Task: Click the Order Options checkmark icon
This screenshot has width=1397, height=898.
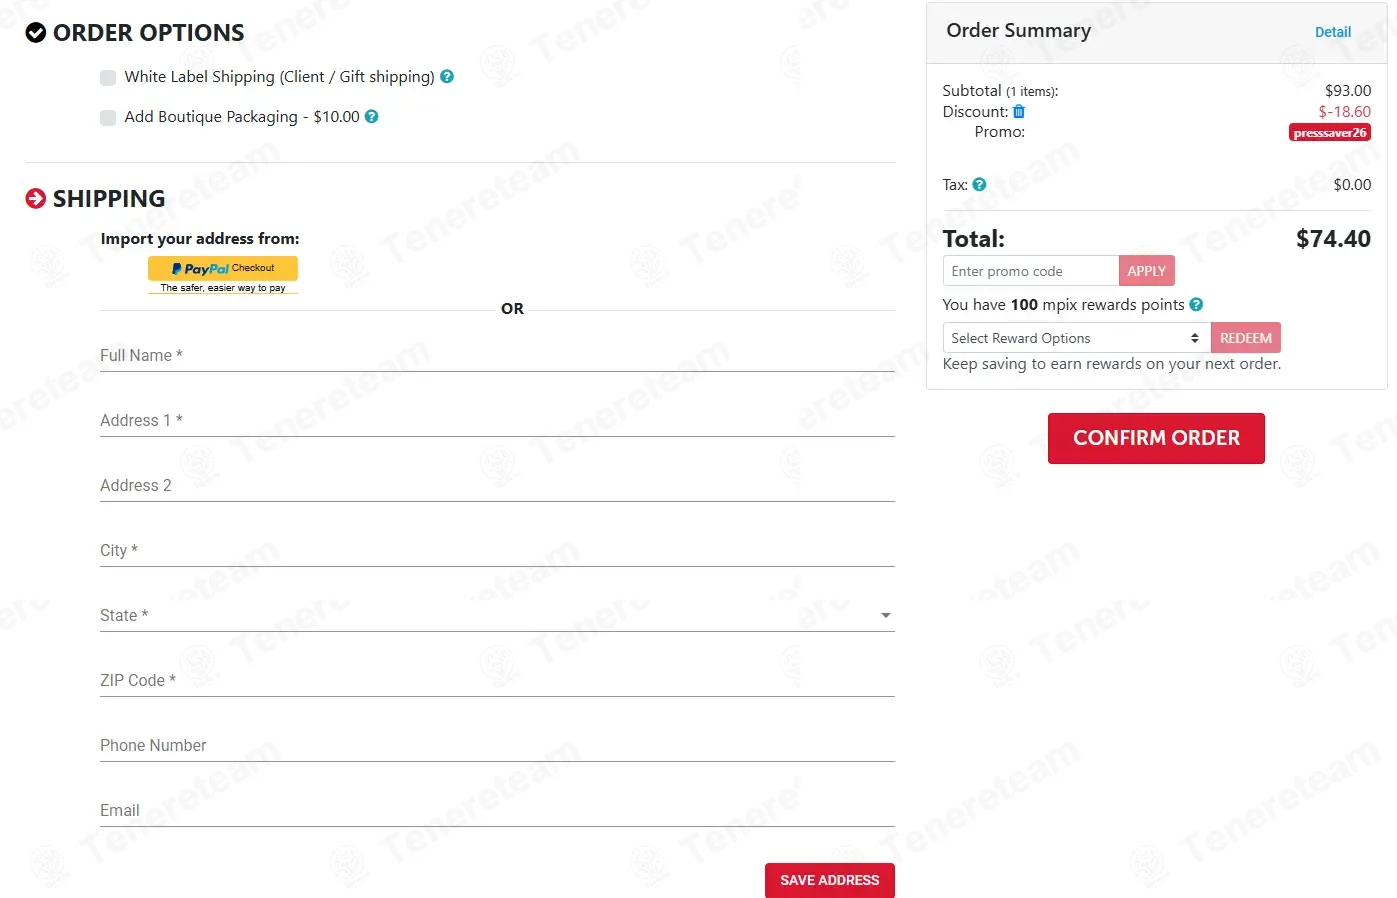Action: coord(36,33)
